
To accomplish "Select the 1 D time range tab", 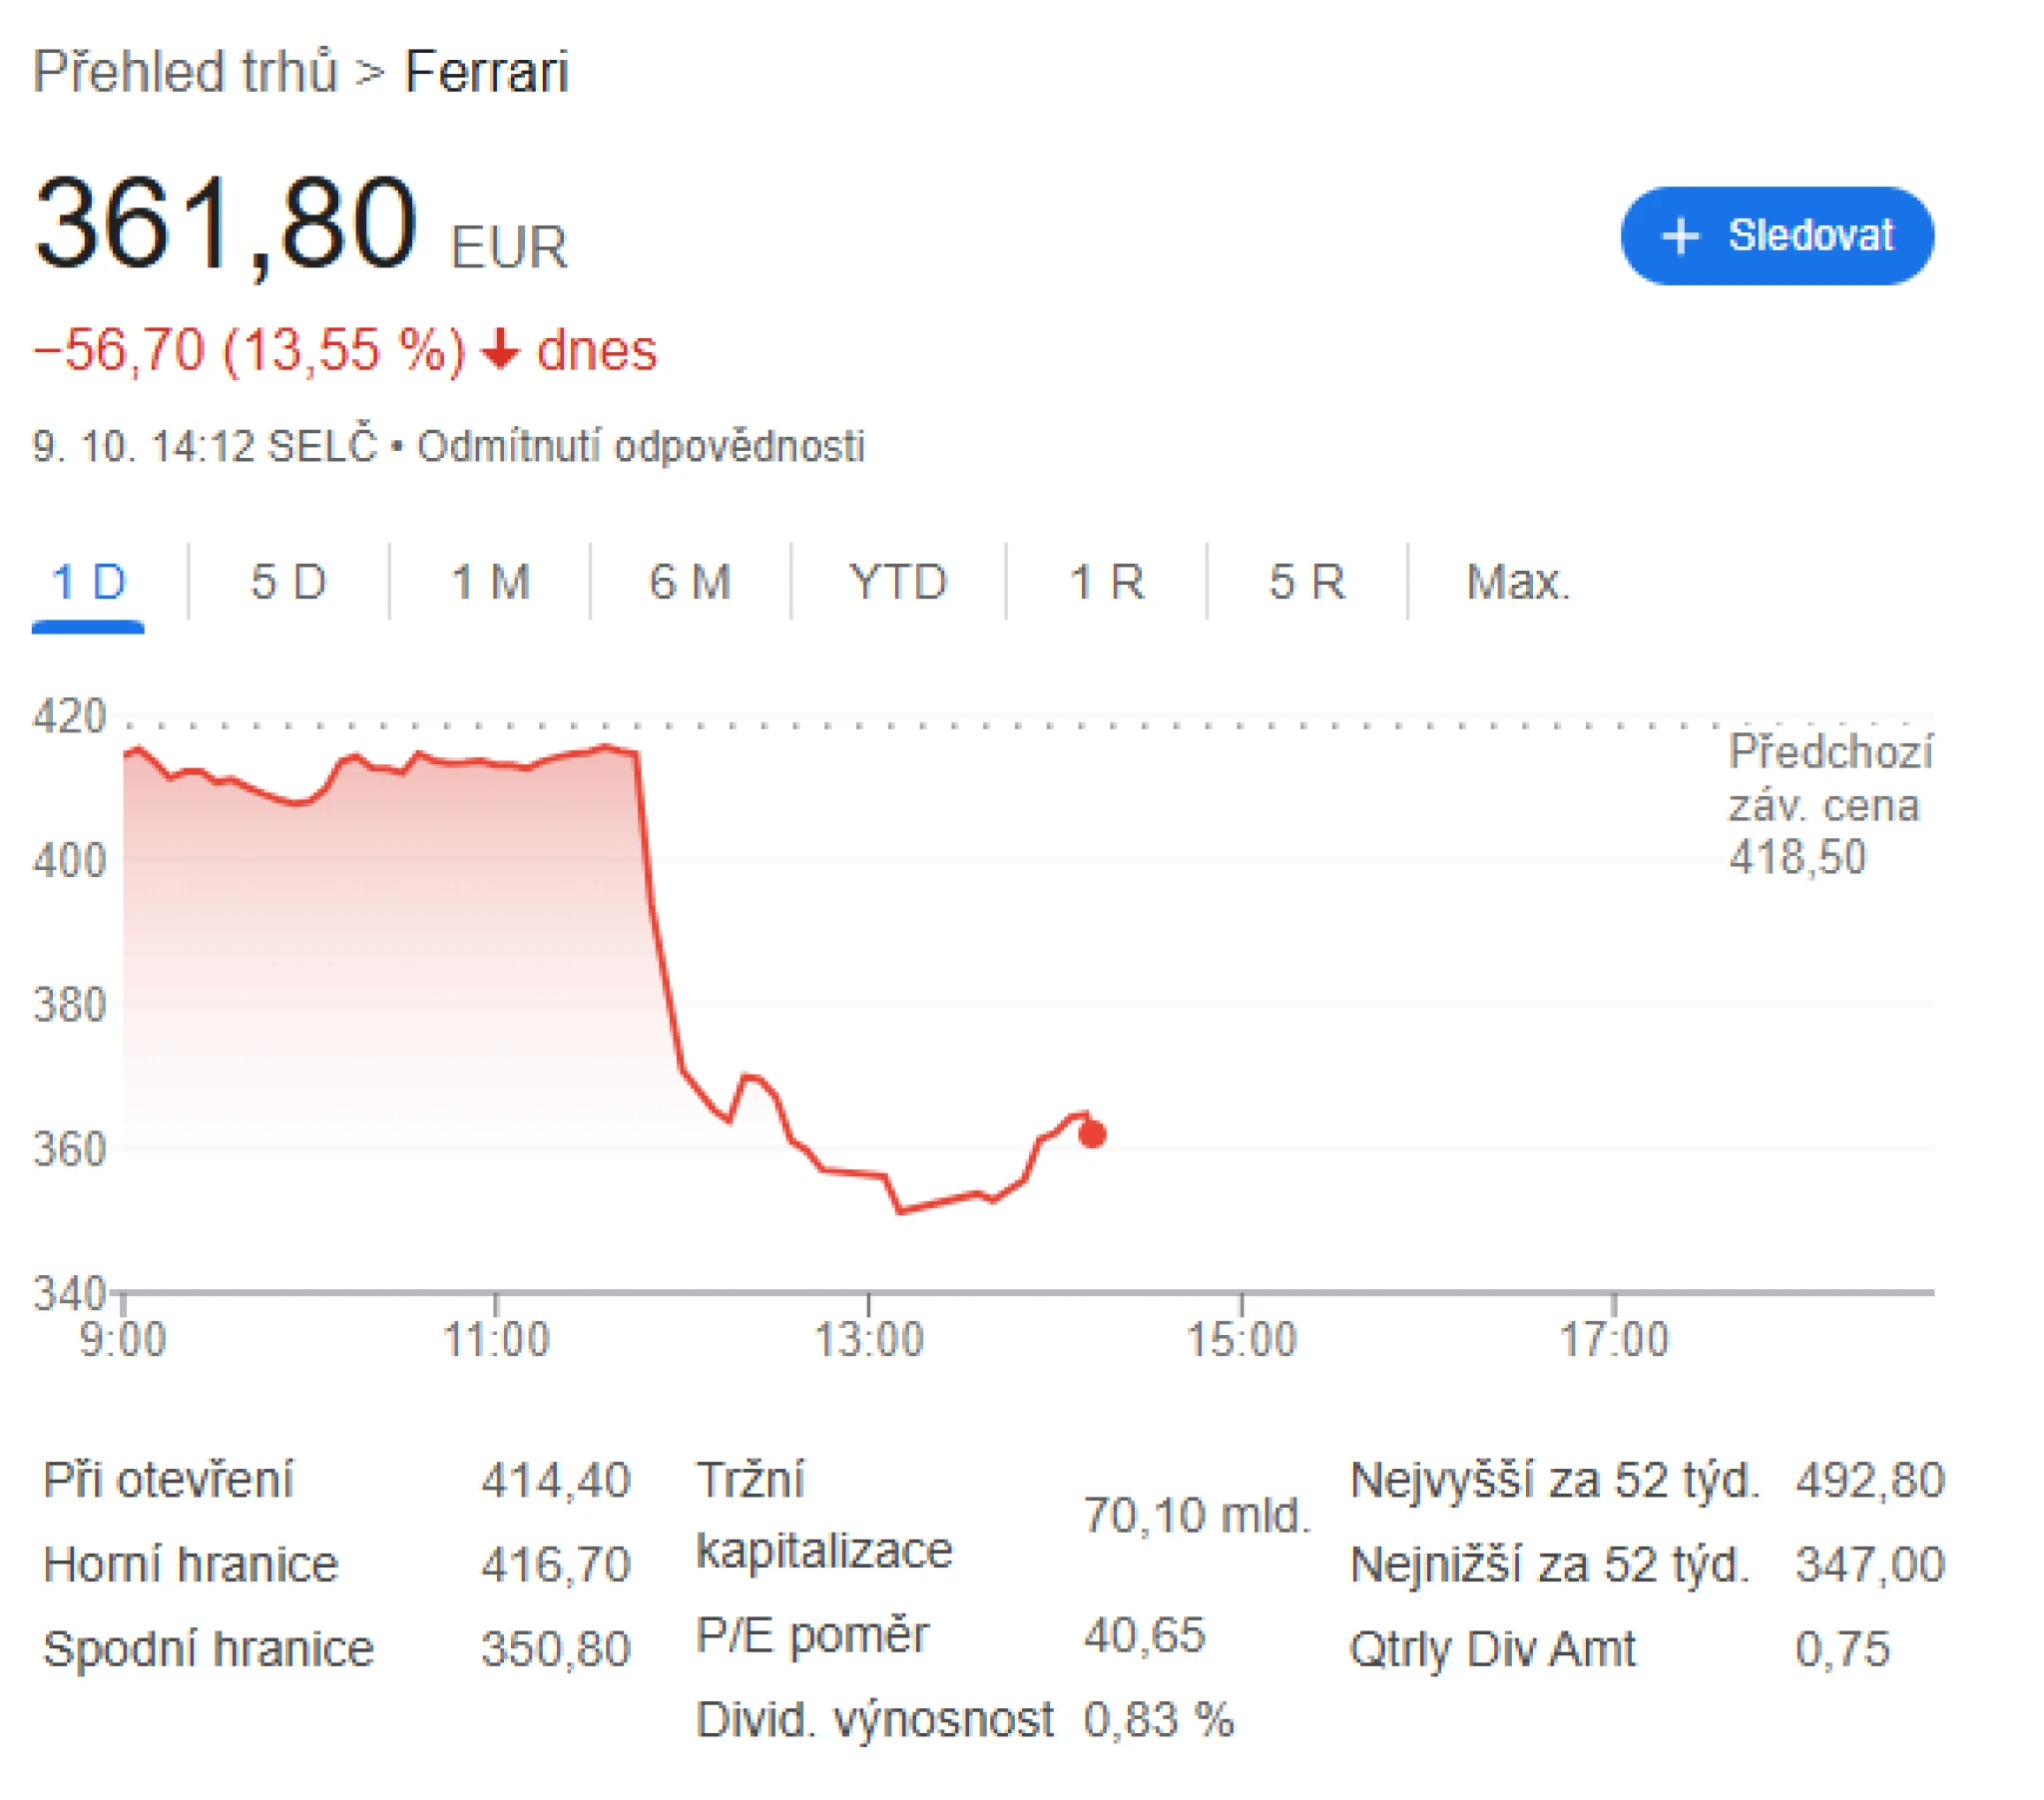I will click(x=88, y=582).
